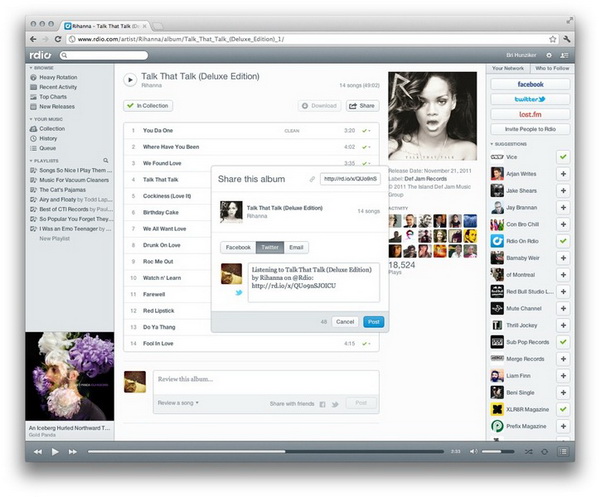Connect with facebook button
This screenshot has width=600, height=497.
(530, 84)
